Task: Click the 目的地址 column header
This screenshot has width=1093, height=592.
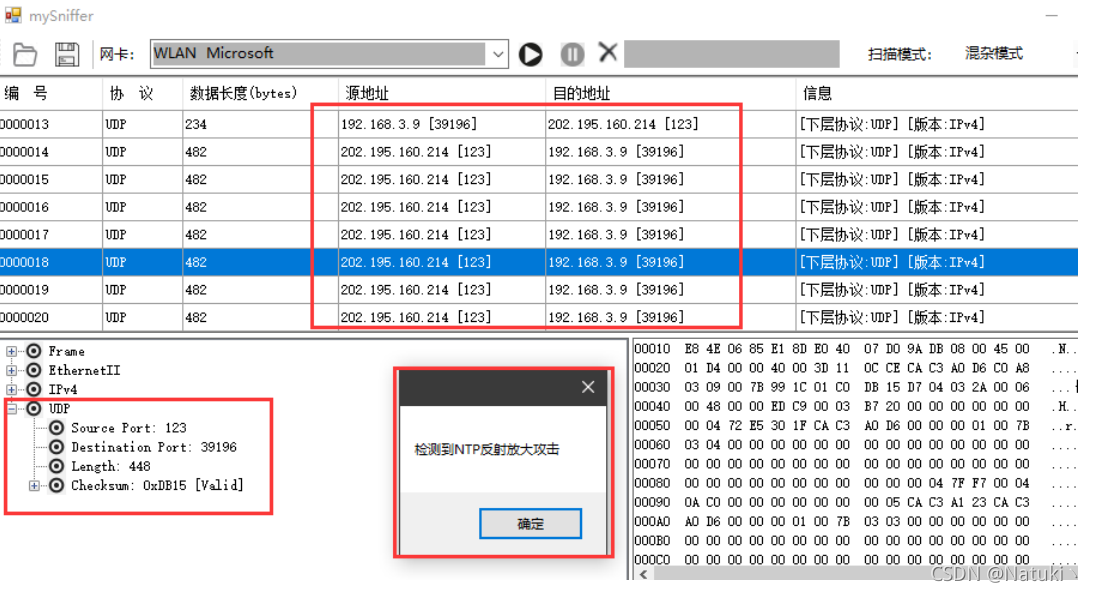Action: click(670, 93)
